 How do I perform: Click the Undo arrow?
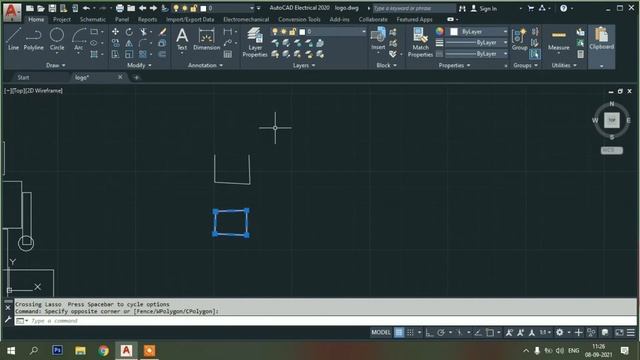coord(86,8)
